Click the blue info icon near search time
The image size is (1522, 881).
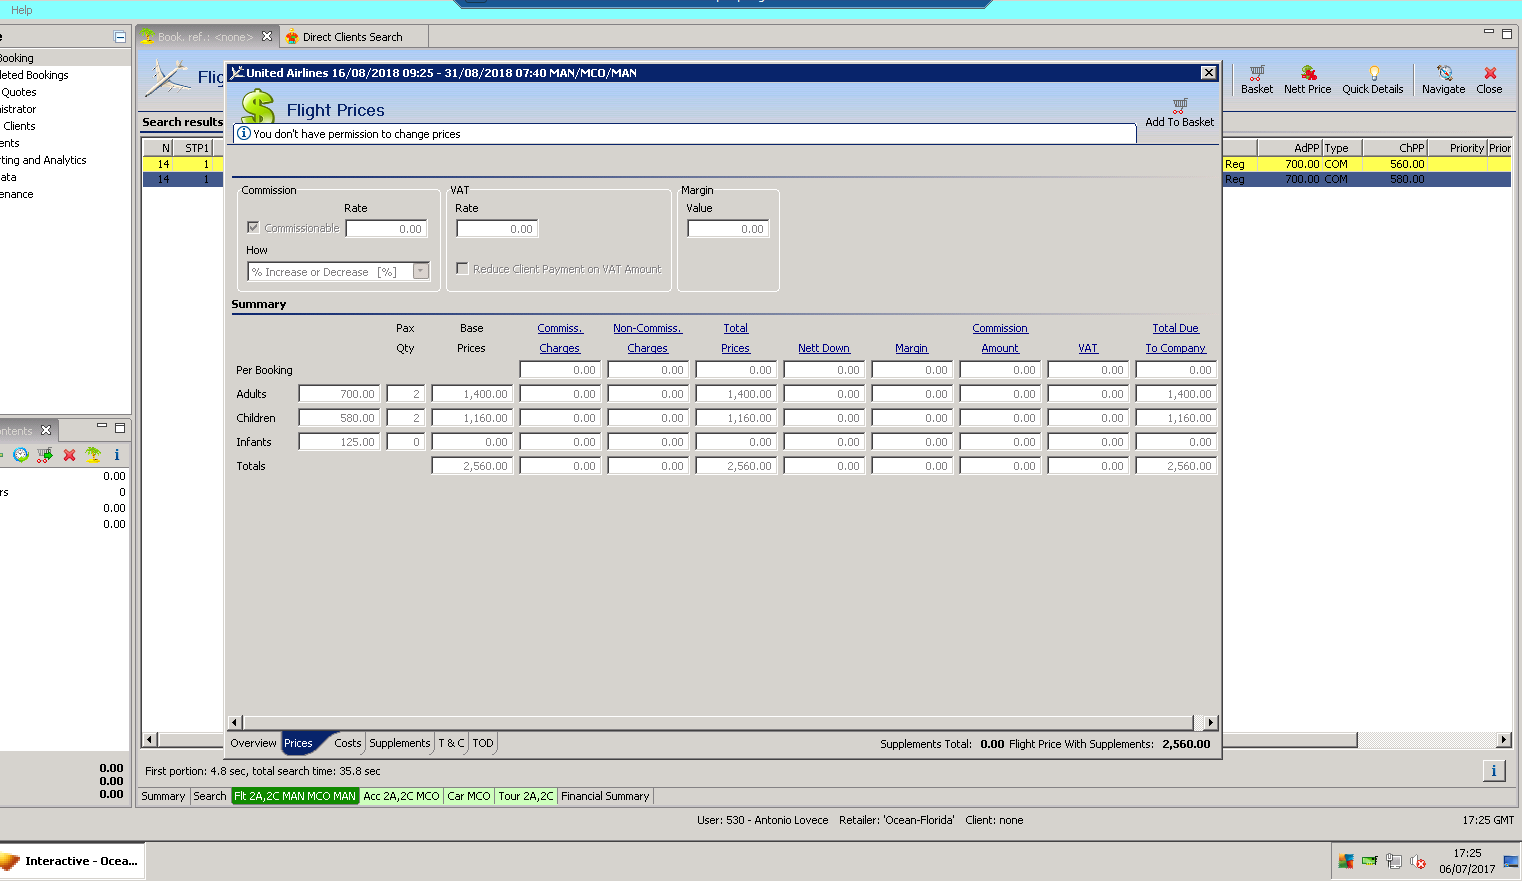1493,770
